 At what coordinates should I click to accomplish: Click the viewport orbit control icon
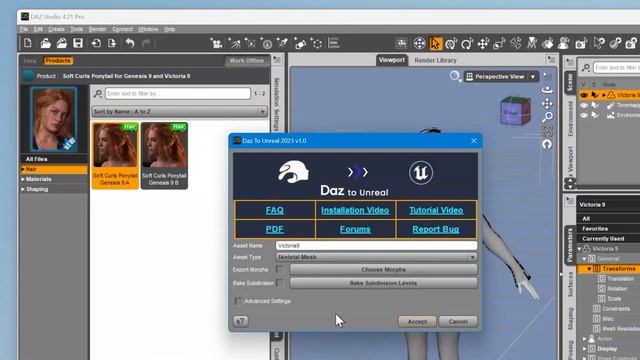547,90
